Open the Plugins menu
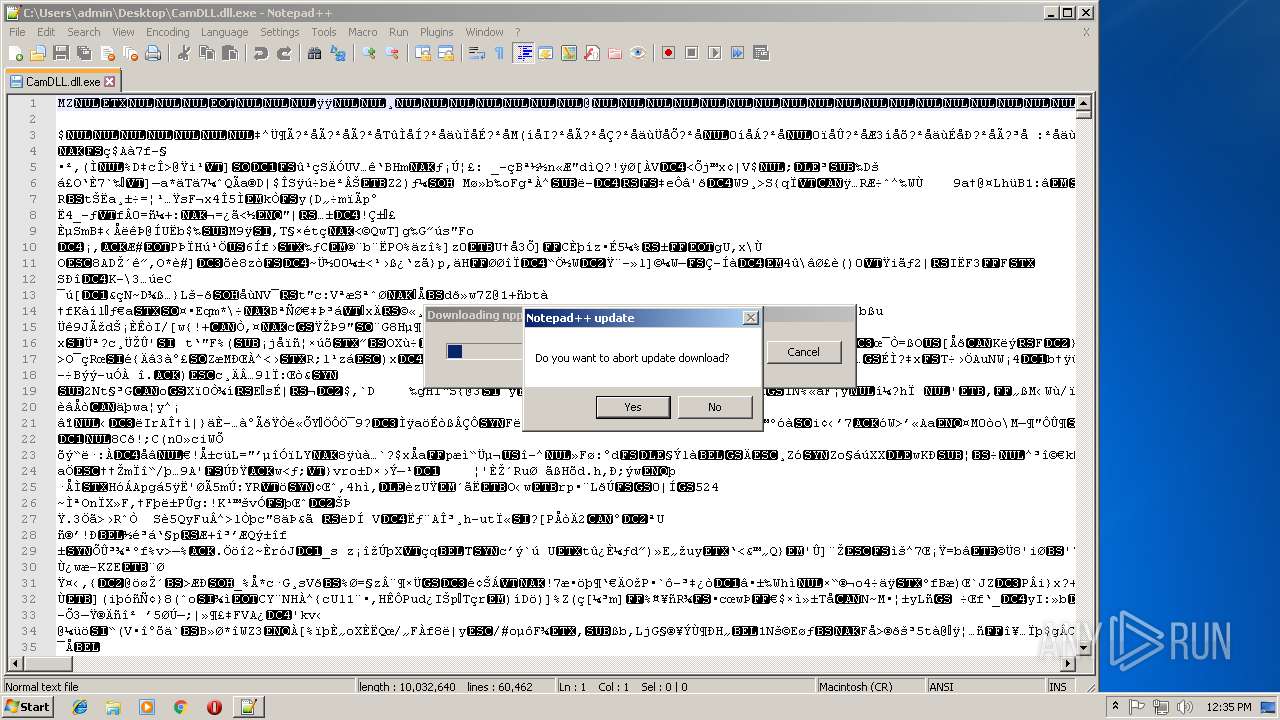This screenshot has height=720, width=1280. (x=437, y=32)
